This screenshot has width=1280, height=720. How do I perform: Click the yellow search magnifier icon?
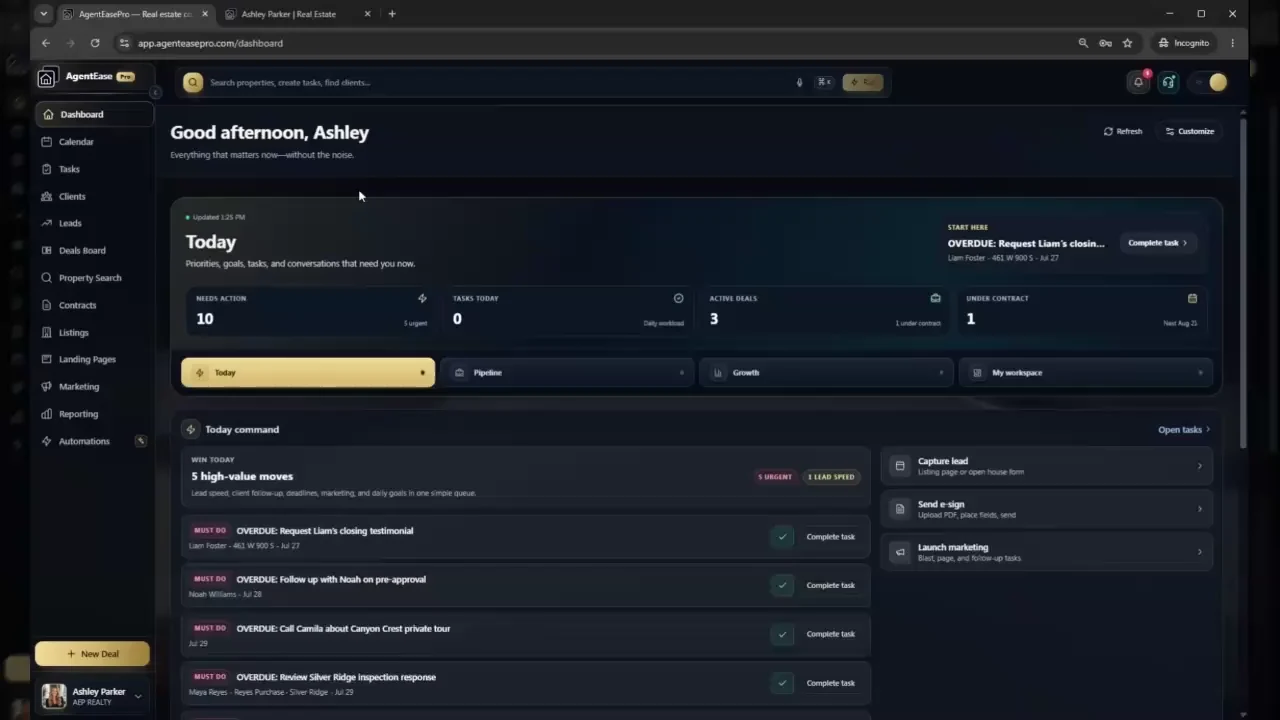[x=193, y=82]
